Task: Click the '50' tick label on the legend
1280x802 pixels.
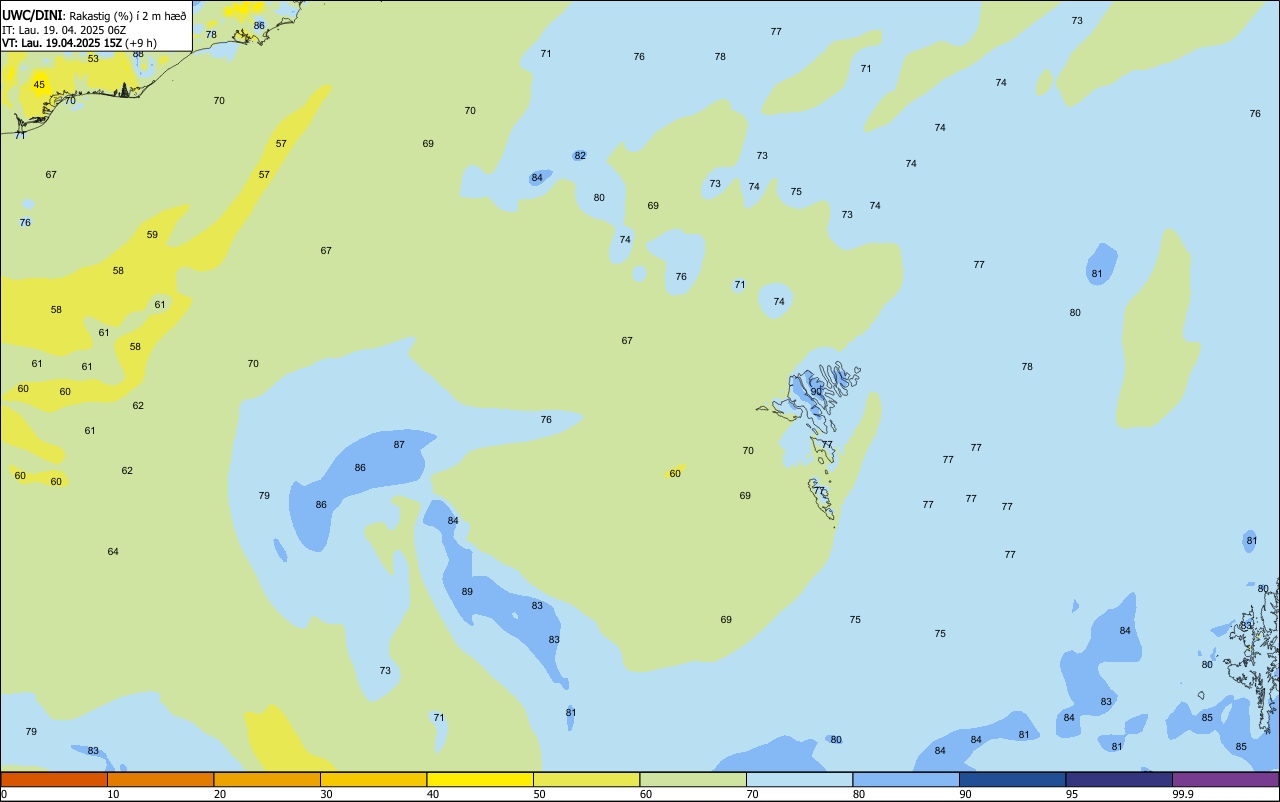Action: point(539,794)
